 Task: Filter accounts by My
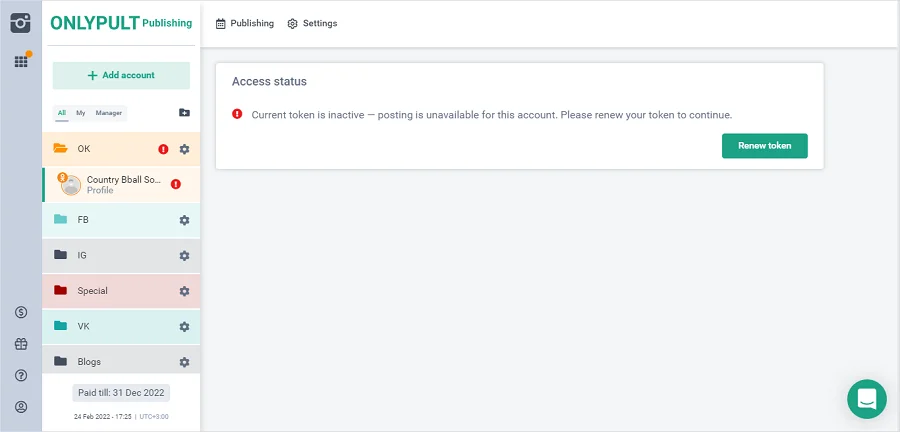coord(81,113)
